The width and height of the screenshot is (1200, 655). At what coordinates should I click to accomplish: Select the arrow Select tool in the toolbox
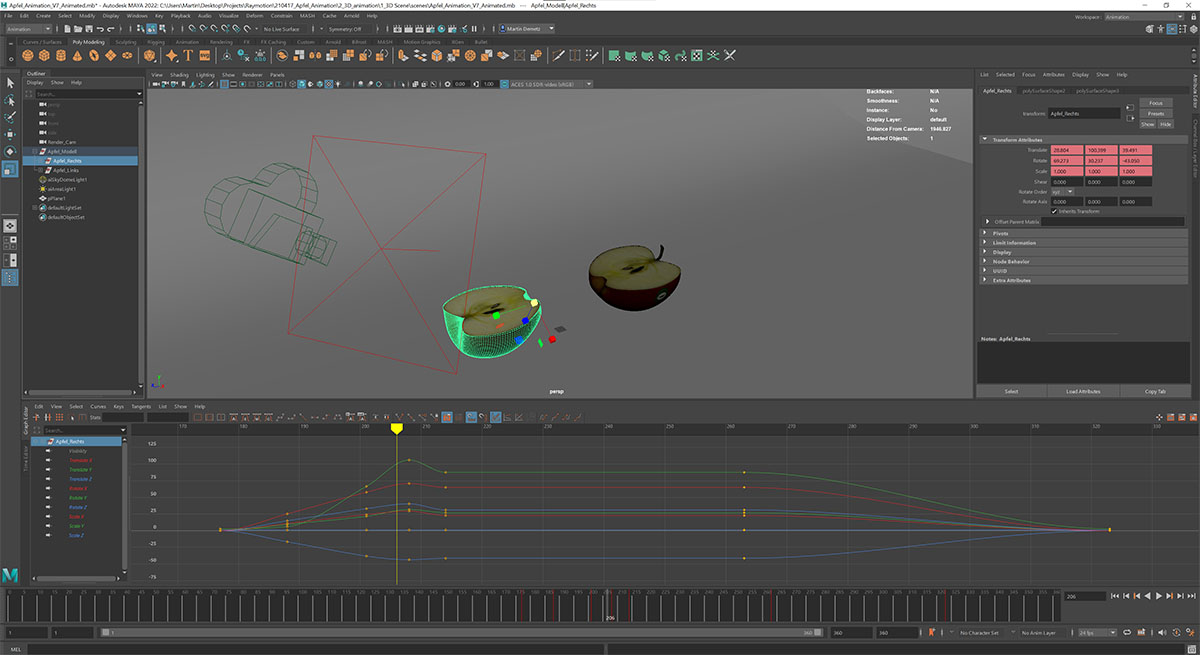[10, 83]
